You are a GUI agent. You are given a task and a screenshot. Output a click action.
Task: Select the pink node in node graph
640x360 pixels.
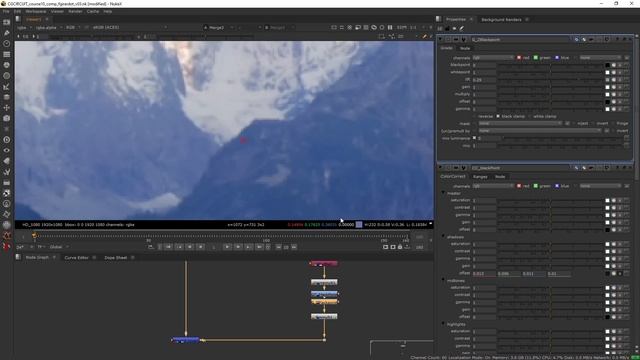(x=324, y=264)
